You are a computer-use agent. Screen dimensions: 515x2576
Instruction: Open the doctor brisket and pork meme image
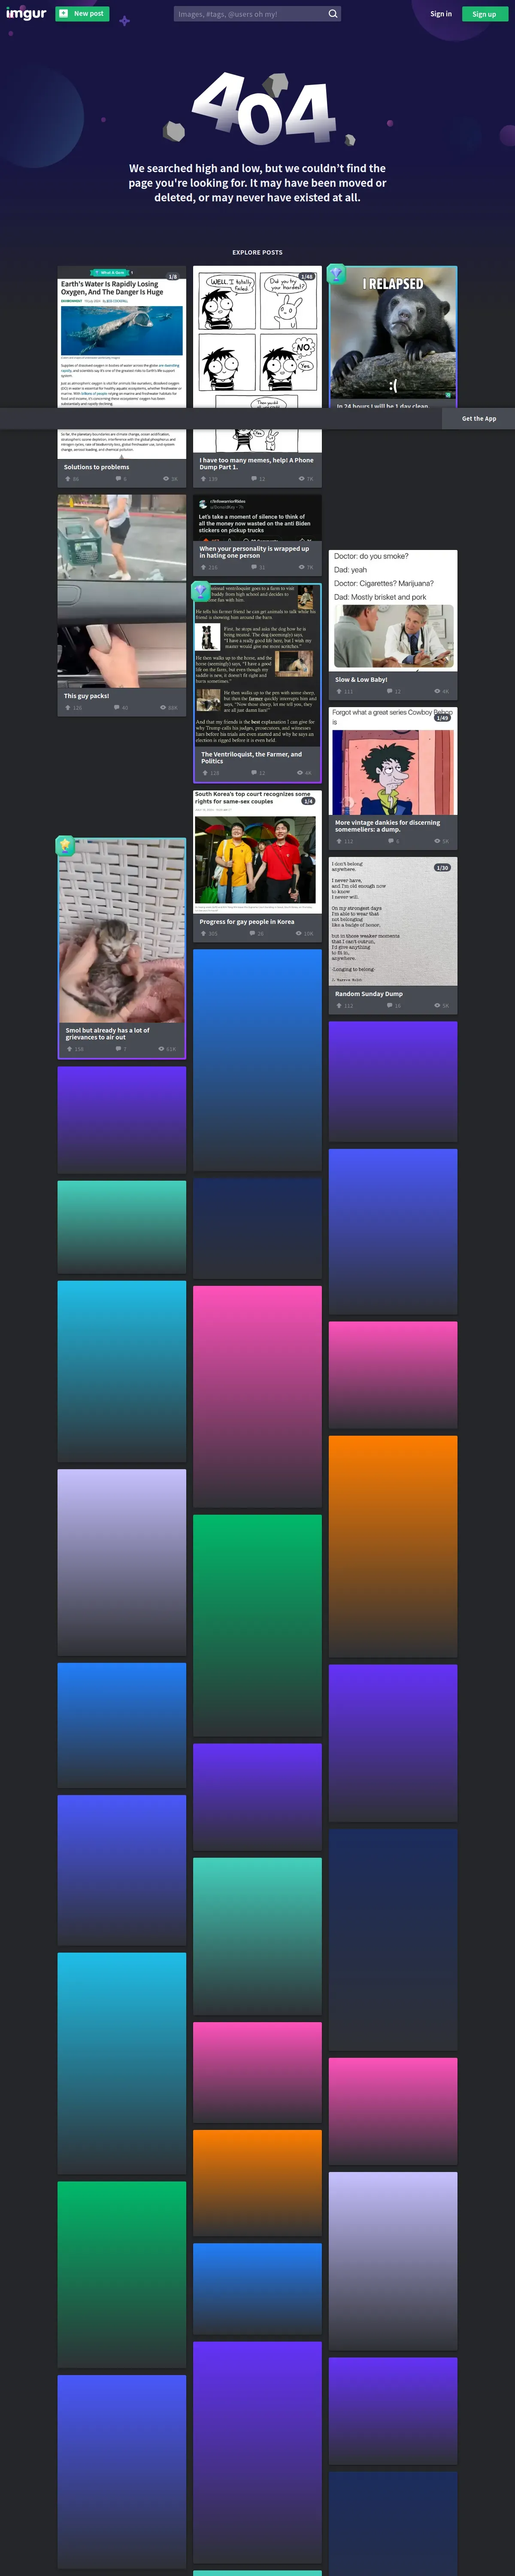click(393, 610)
